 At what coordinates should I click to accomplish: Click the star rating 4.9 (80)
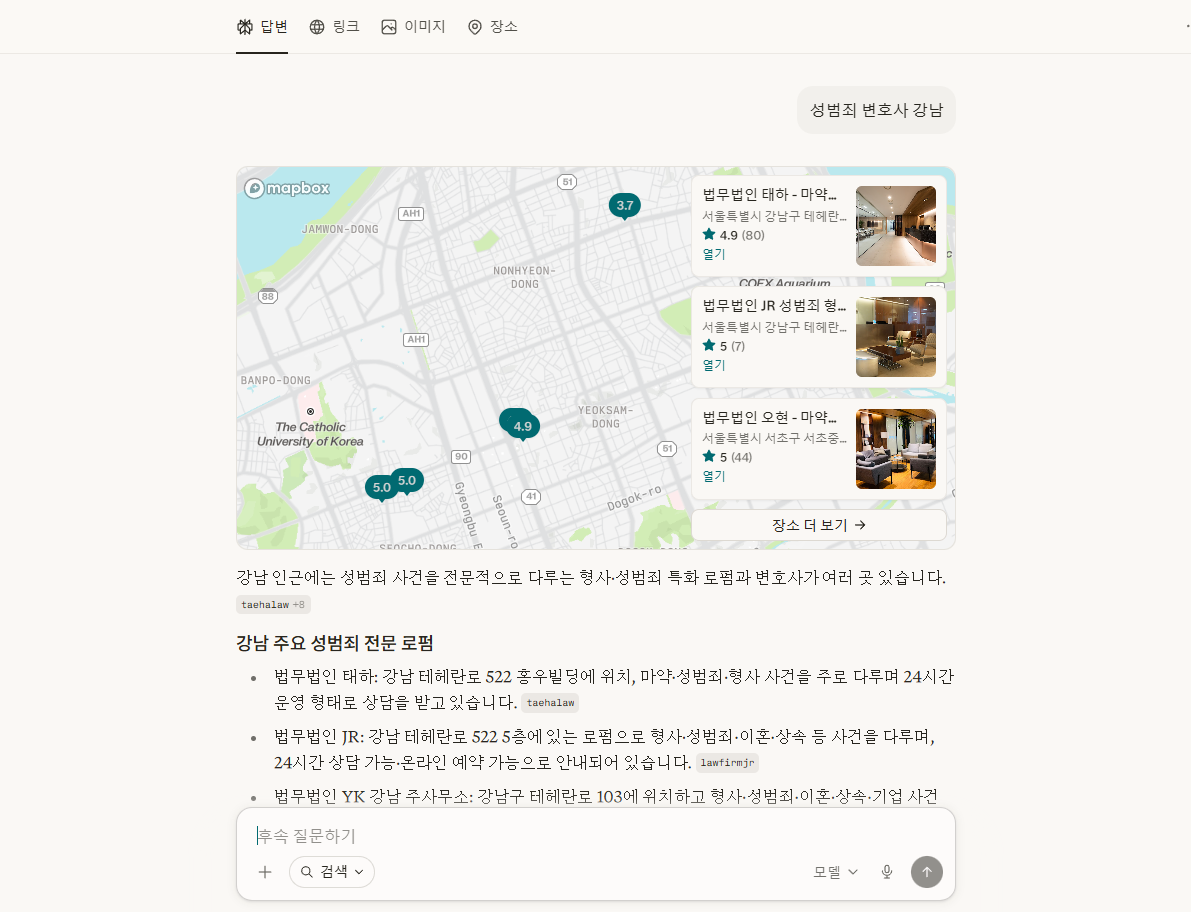[733, 235]
